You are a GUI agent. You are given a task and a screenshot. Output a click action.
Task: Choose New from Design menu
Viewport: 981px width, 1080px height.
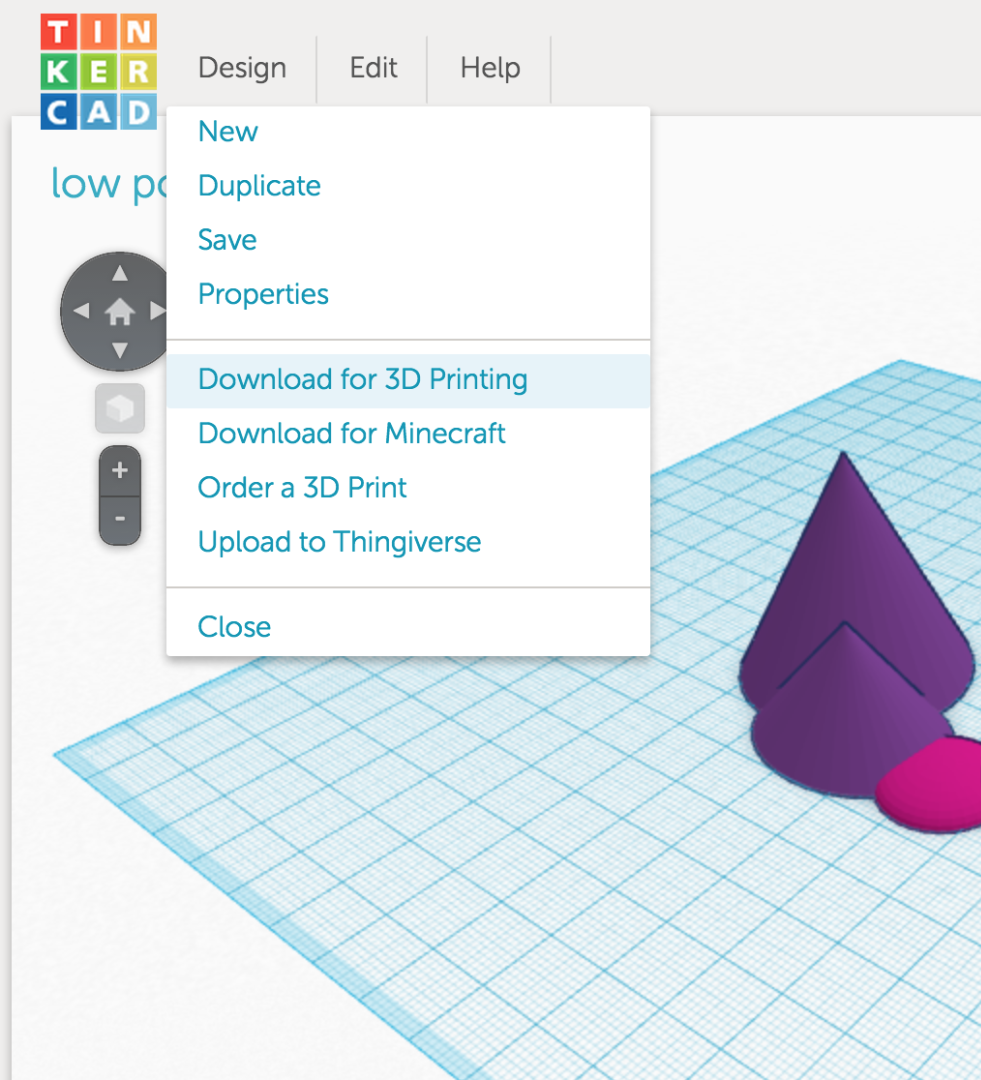click(408, 131)
